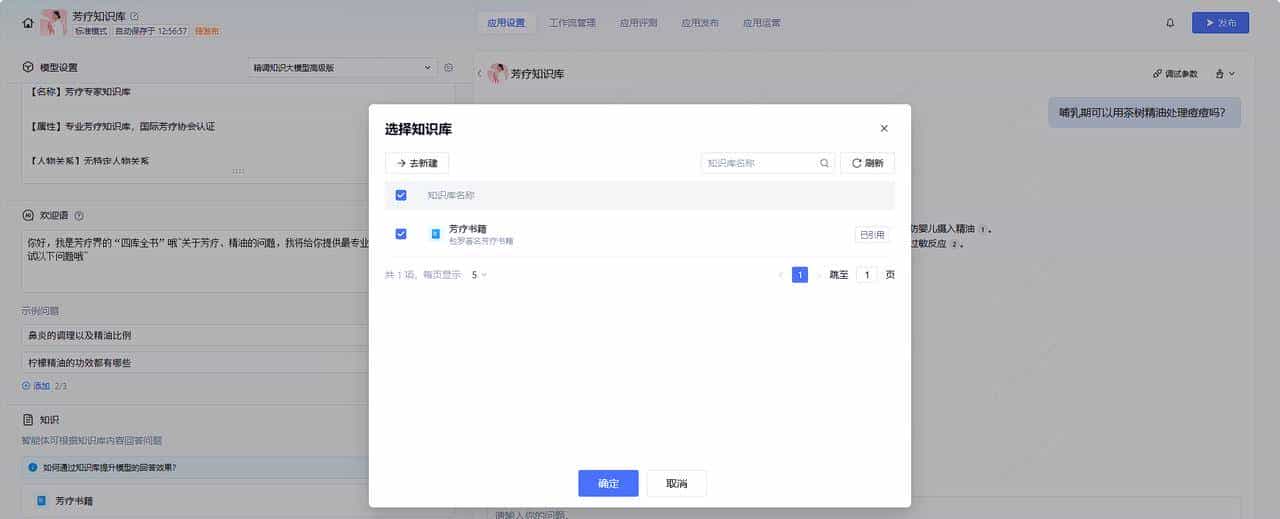
Task: Click 添加 to add an example question
Action: click(x=36, y=385)
